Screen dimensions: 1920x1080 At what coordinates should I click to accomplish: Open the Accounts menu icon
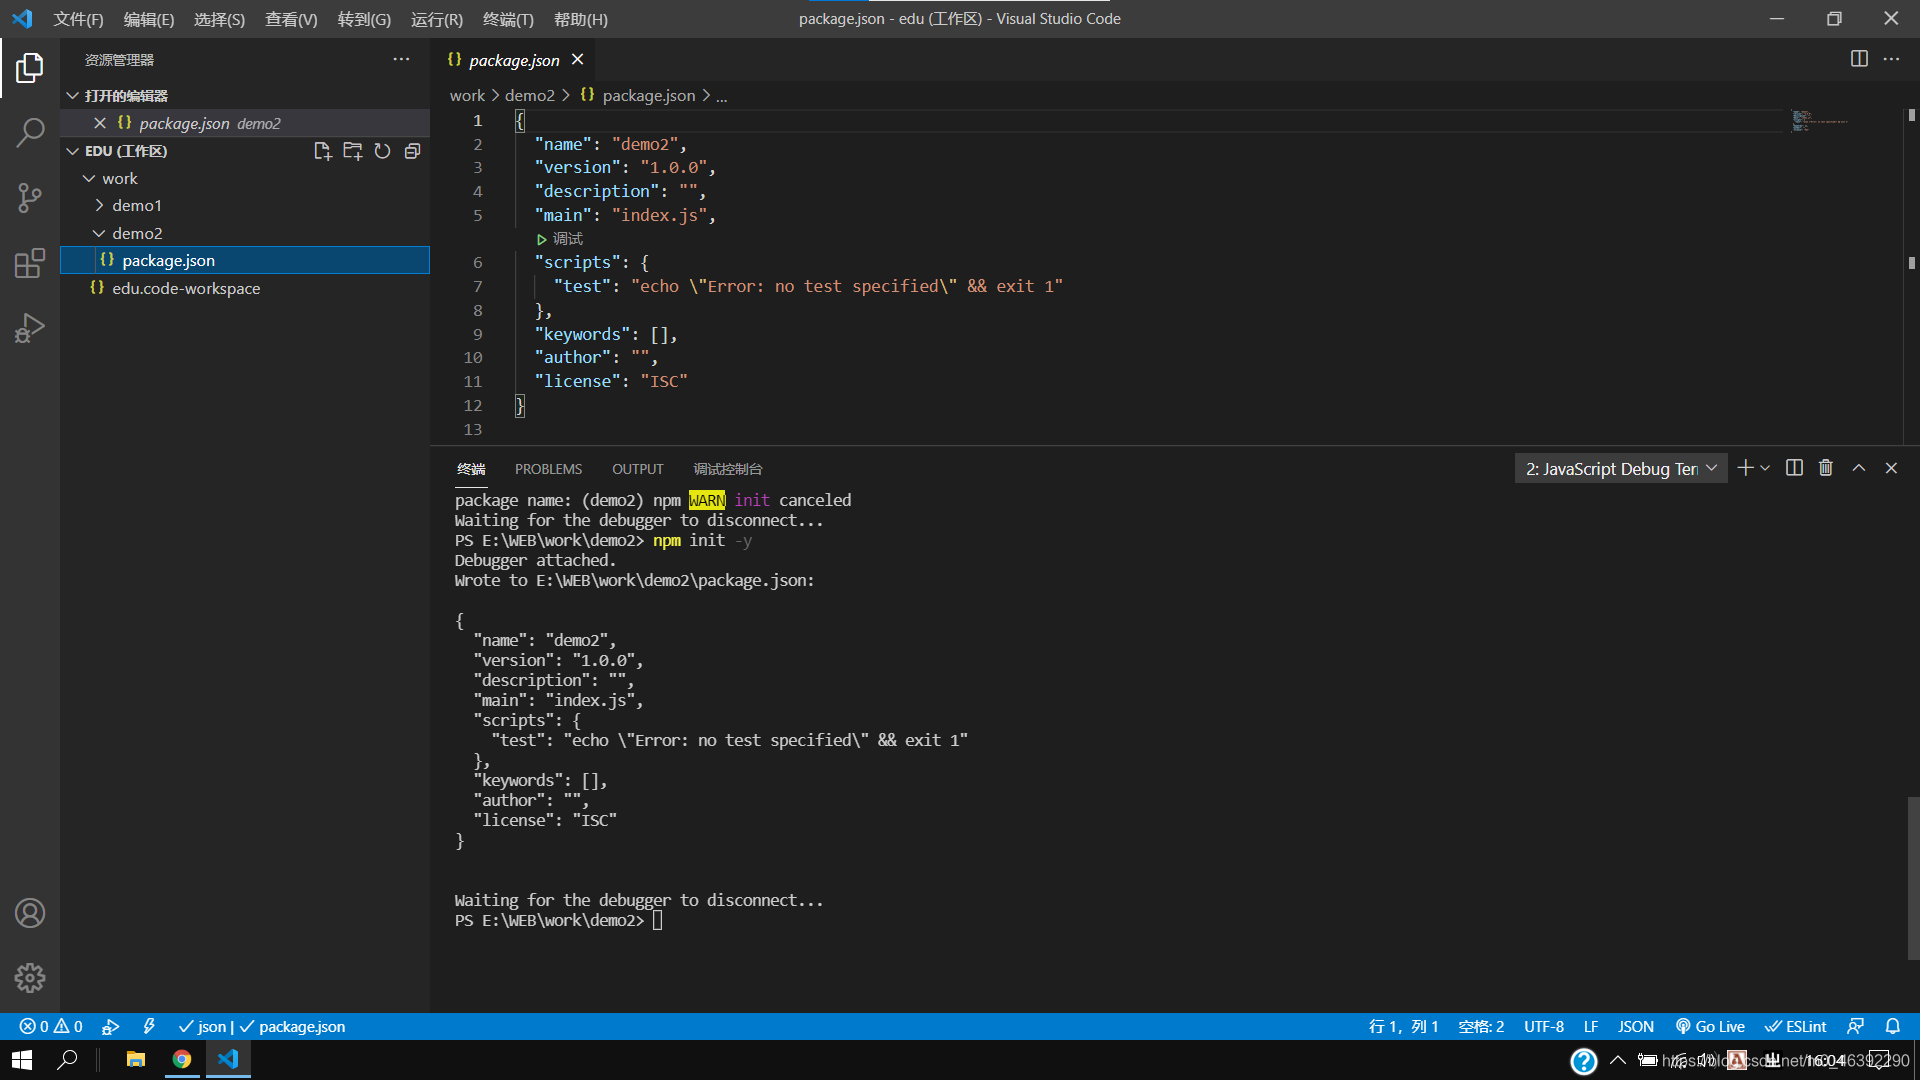click(x=30, y=913)
